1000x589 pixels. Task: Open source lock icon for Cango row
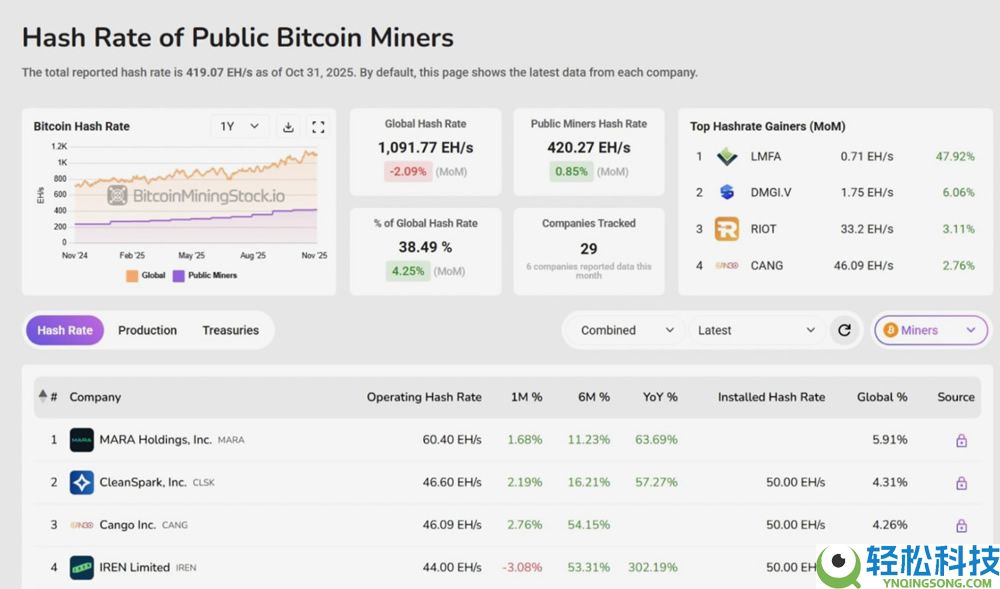coord(961,525)
